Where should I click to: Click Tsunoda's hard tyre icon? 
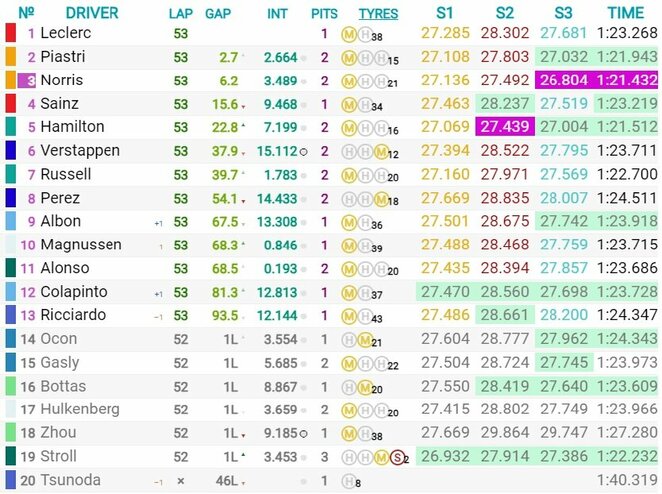coord(348,481)
